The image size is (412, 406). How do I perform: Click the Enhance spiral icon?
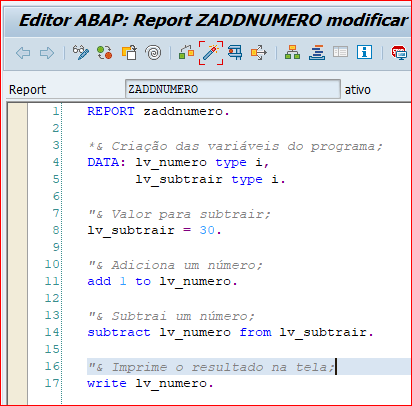[153, 53]
